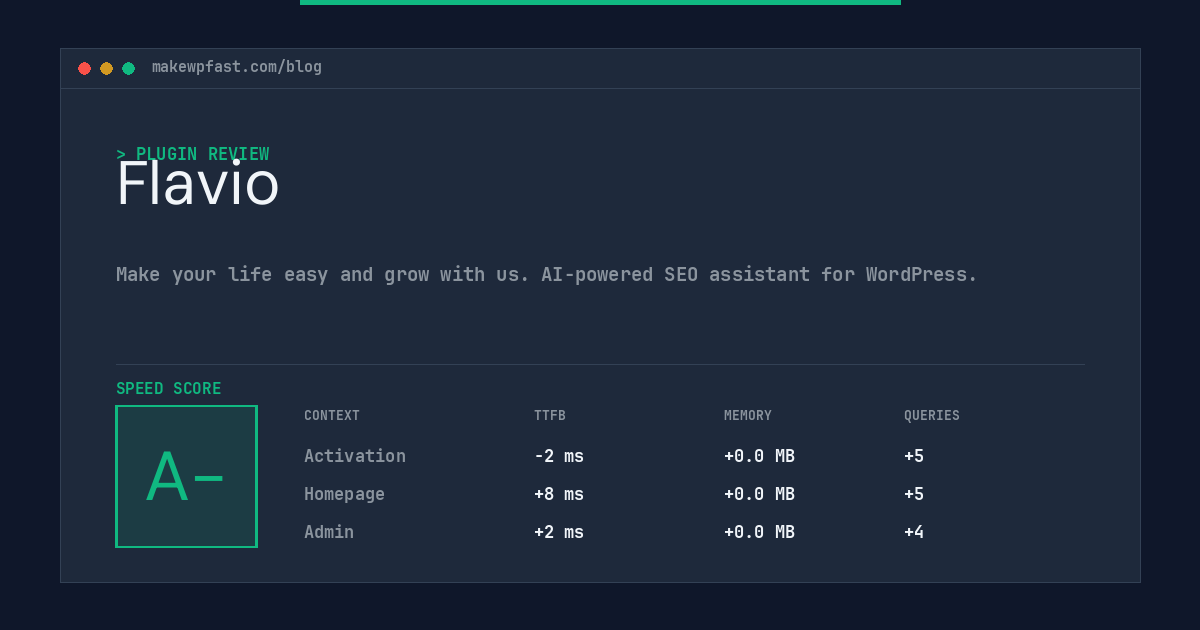Click the Flavio plugin title

(x=198, y=184)
